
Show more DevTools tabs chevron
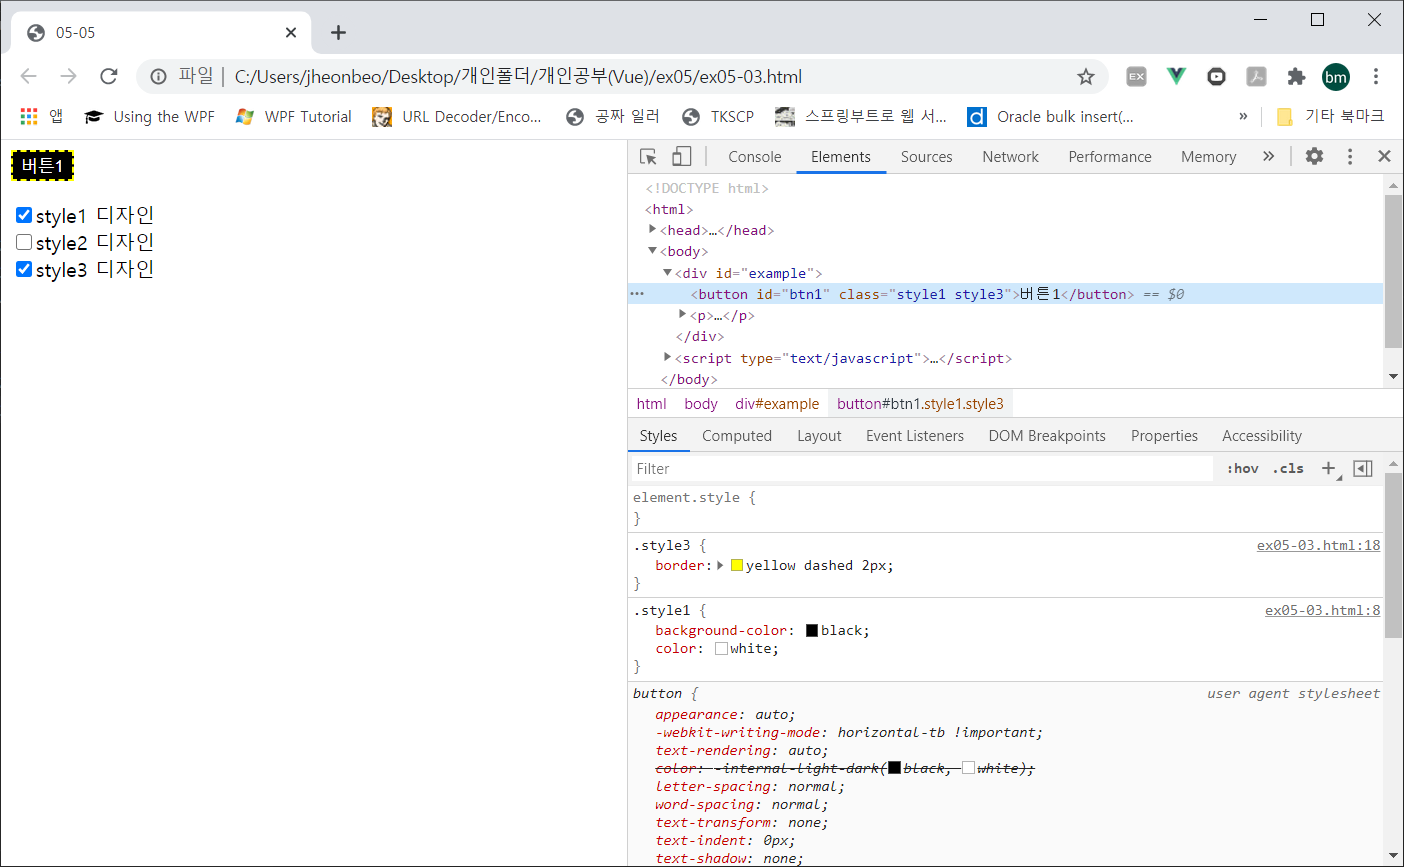pyautogui.click(x=1268, y=156)
